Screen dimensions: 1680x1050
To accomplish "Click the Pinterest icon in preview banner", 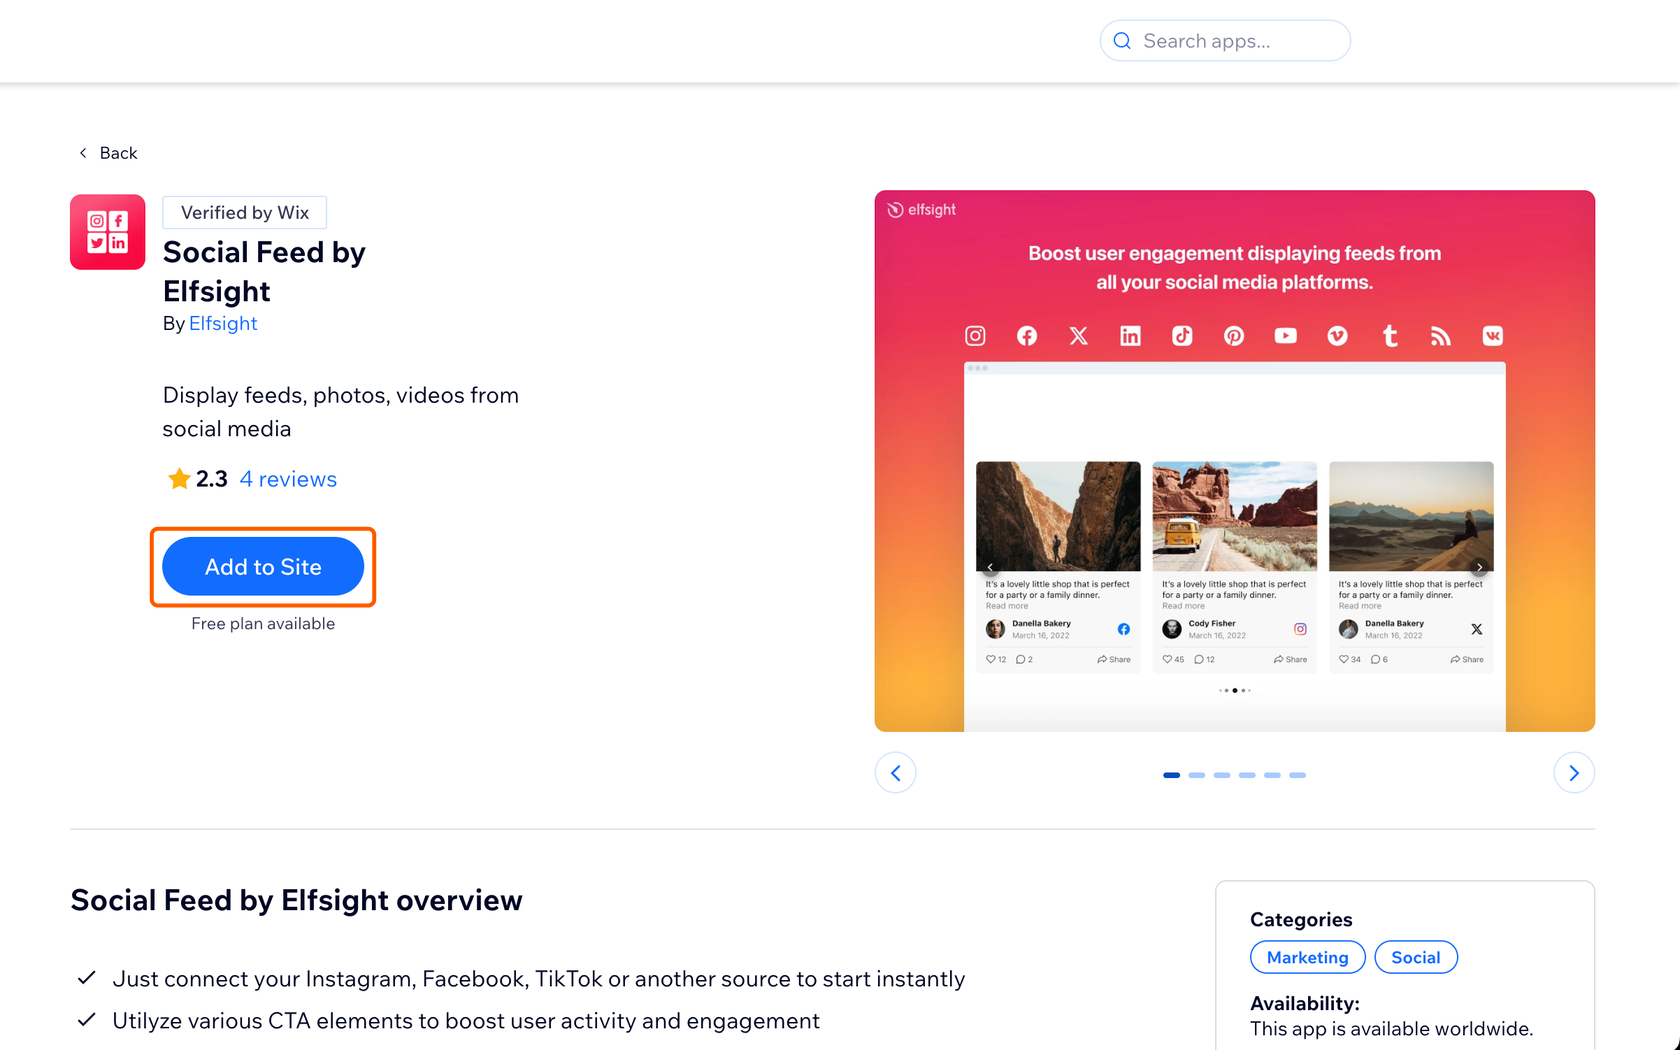I will coord(1234,336).
